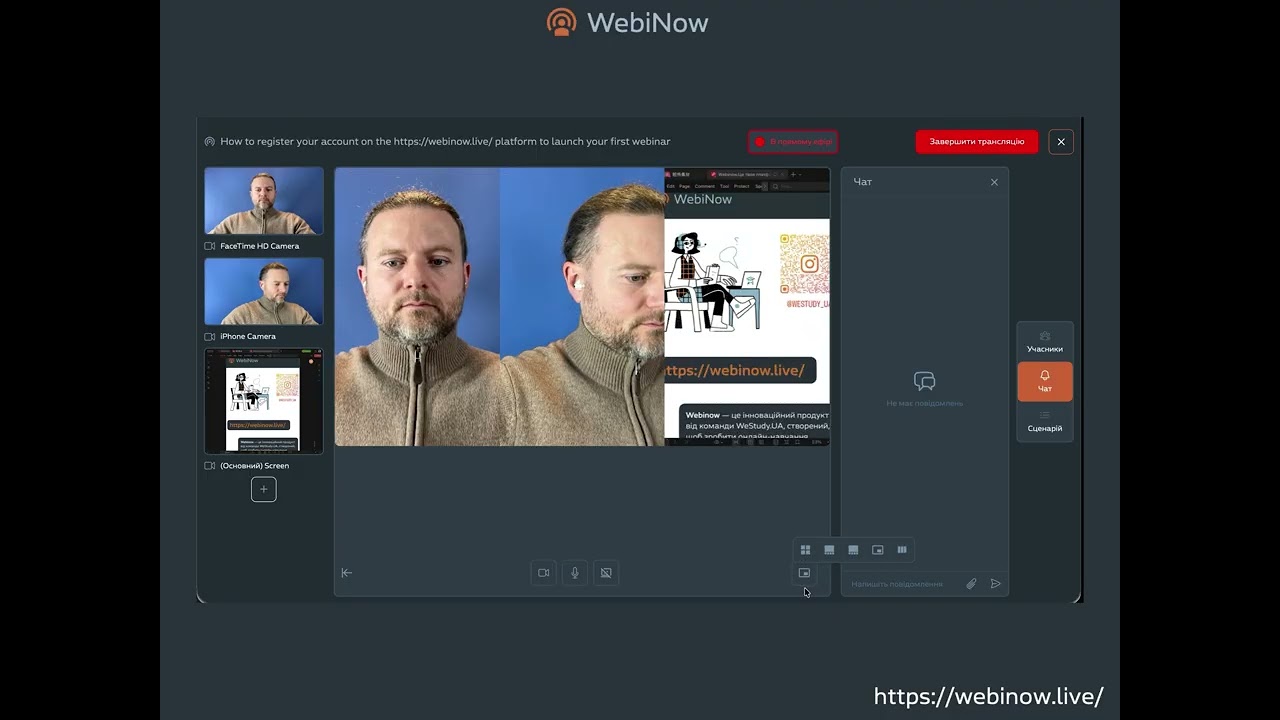Switch to the Чат tab
Viewport: 1280px width, 720px height.
pyautogui.click(x=1045, y=381)
